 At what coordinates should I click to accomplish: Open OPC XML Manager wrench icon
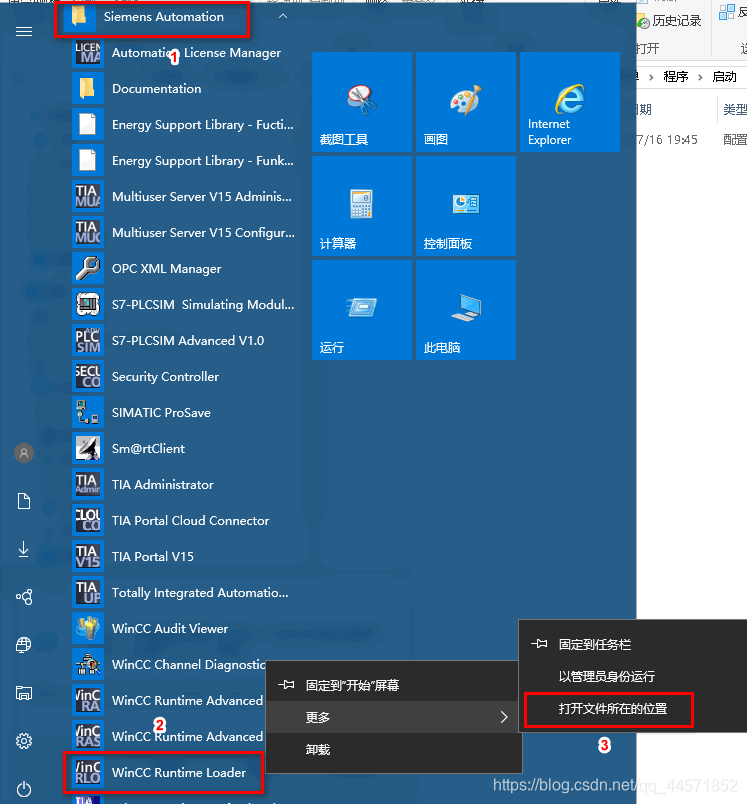point(88,268)
